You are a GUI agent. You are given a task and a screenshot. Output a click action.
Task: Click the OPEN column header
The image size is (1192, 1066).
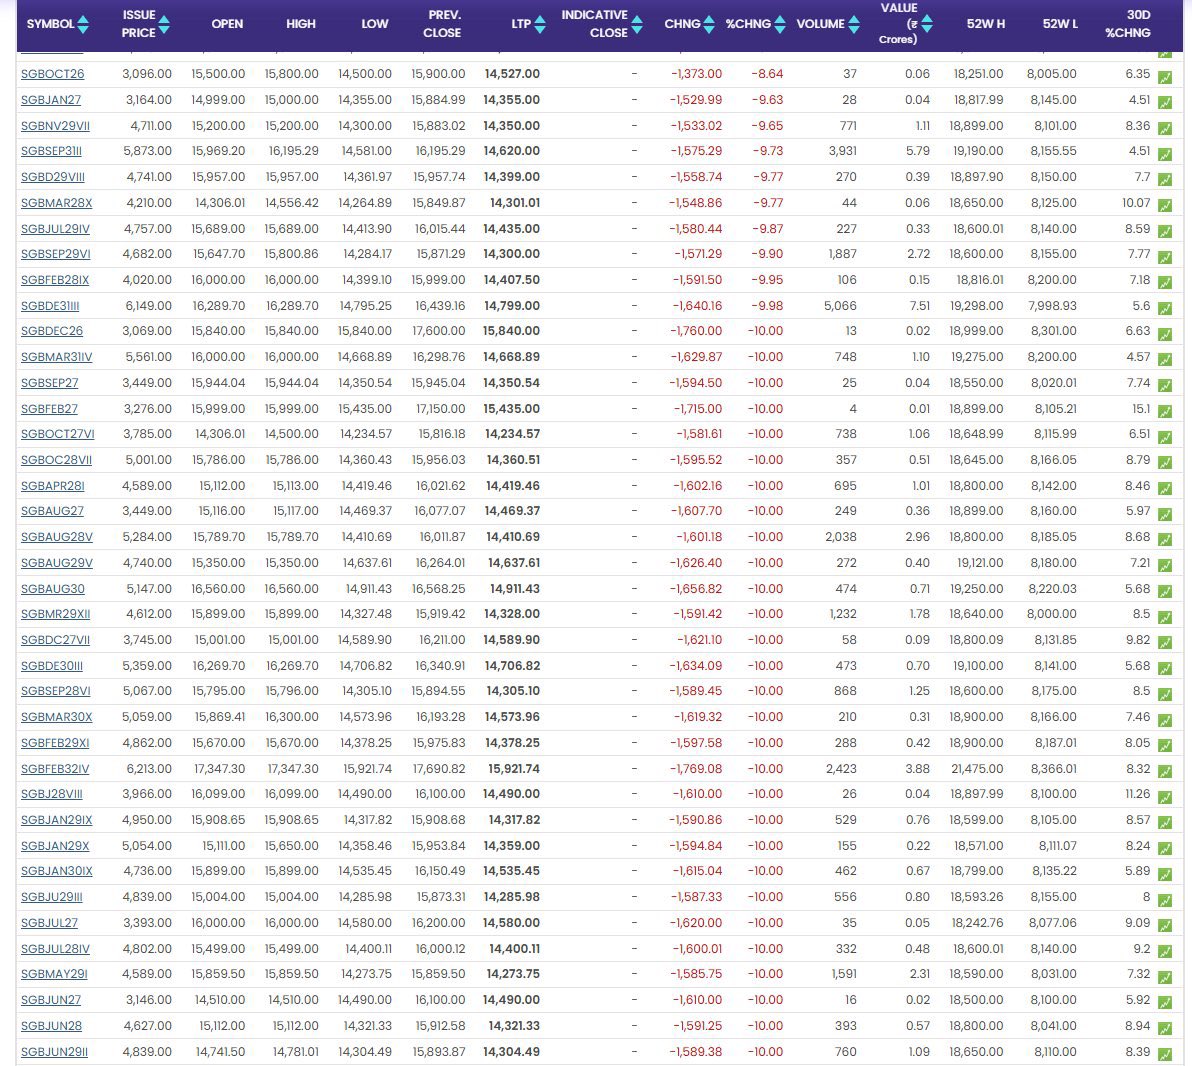pyautogui.click(x=227, y=24)
